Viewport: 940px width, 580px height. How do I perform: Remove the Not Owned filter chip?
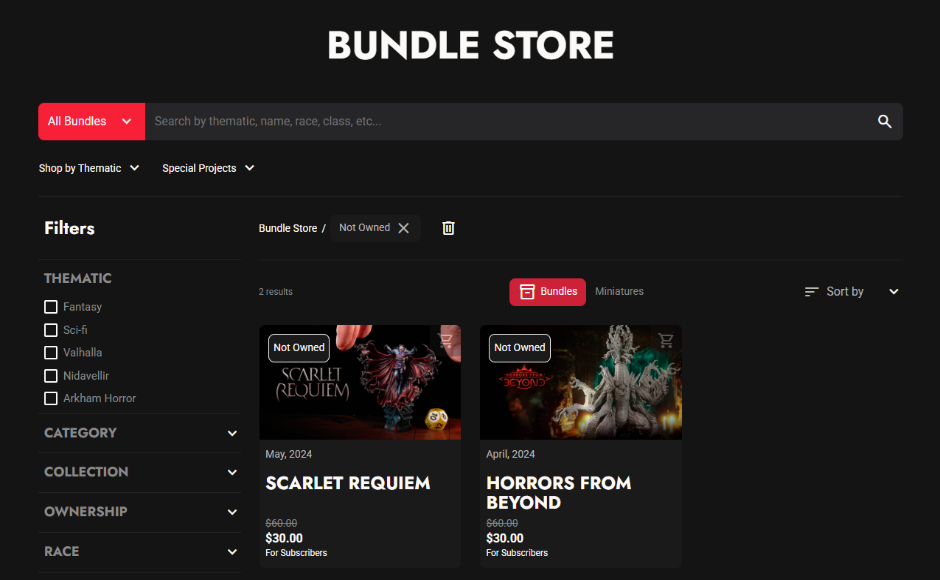404,228
